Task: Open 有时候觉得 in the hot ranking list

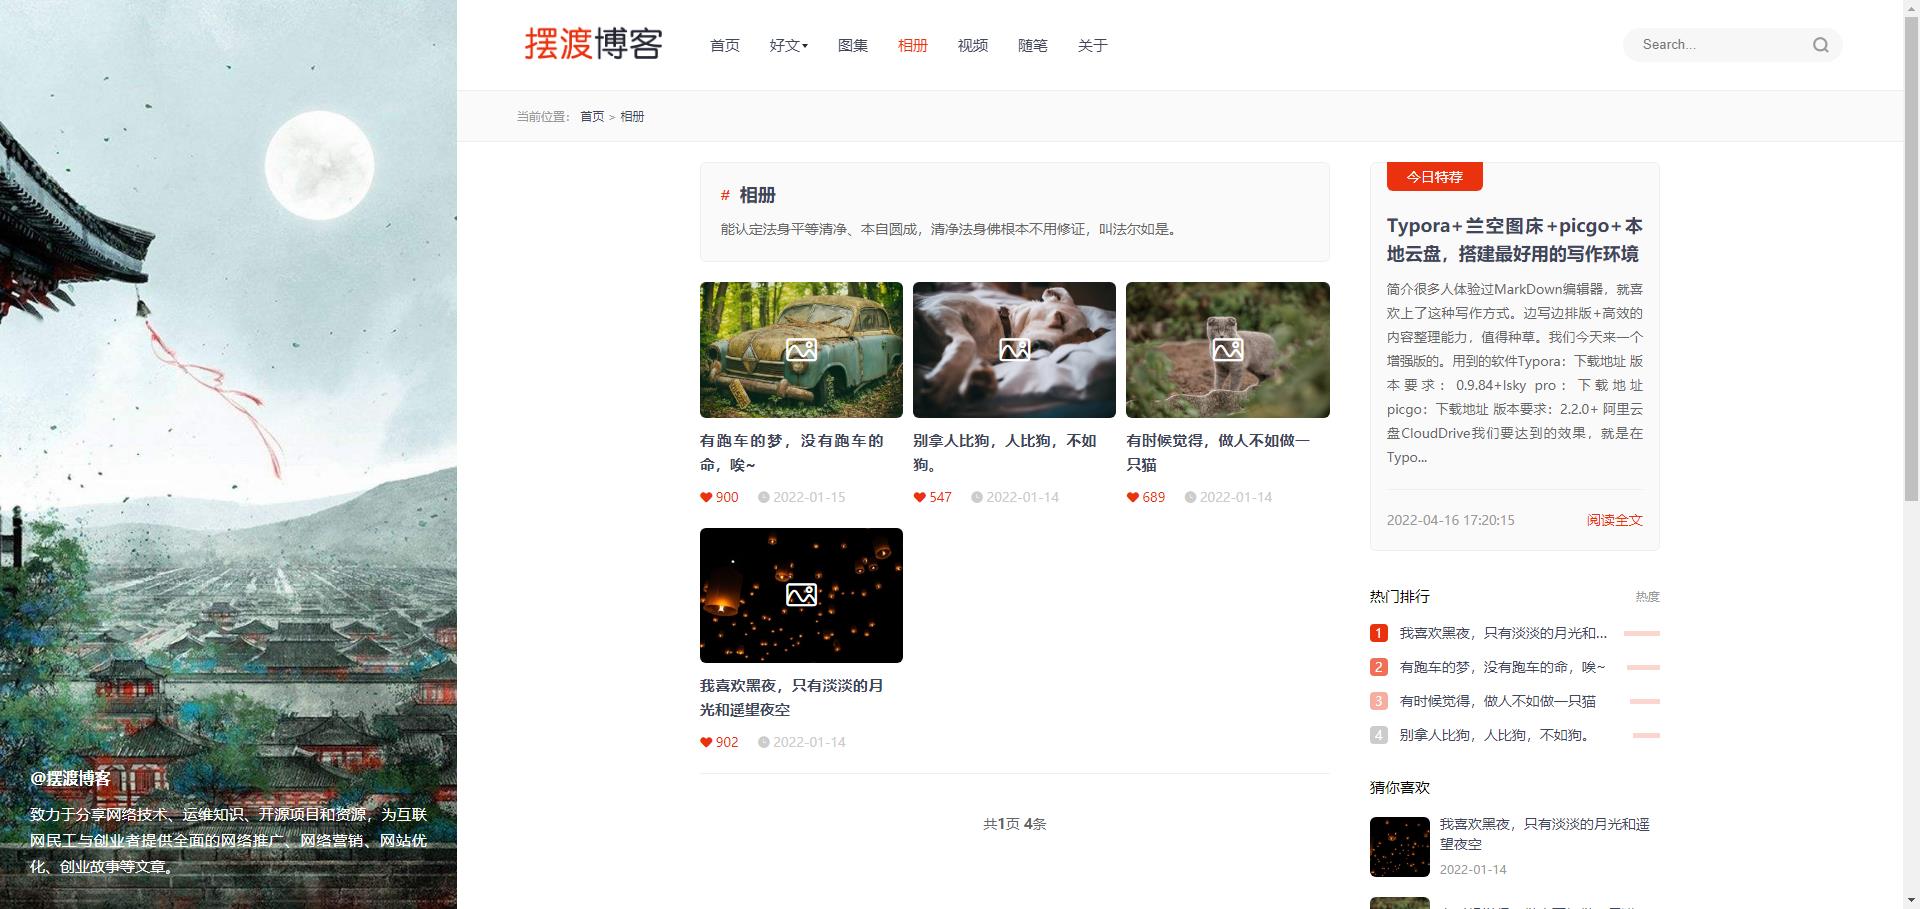Action: coord(1497,701)
